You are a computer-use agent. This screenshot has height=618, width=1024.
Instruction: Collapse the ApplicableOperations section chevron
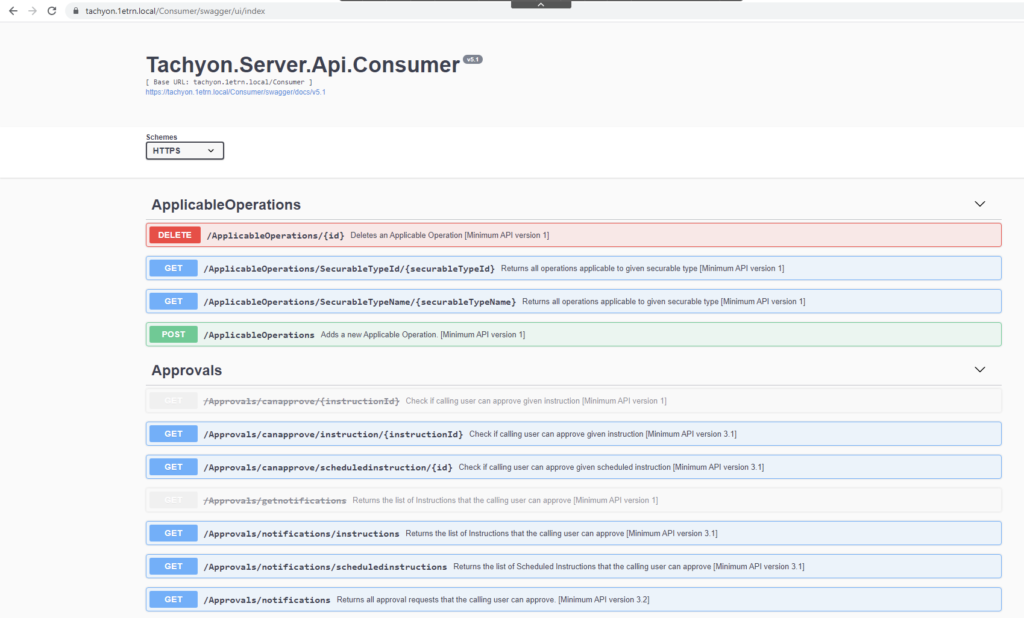click(979, 204)
